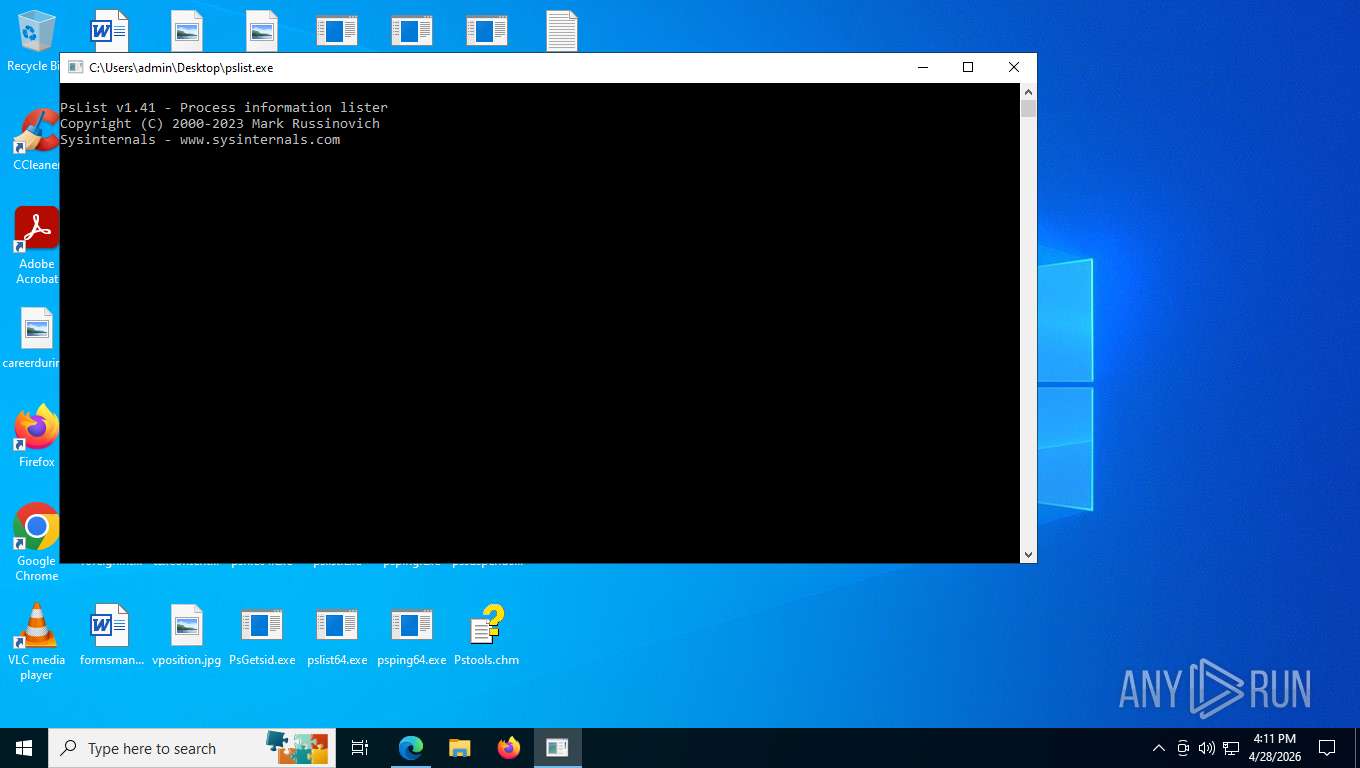
Task: Click the 'www.sysinternals.com' text in console
Action: [x=260, y=139]
